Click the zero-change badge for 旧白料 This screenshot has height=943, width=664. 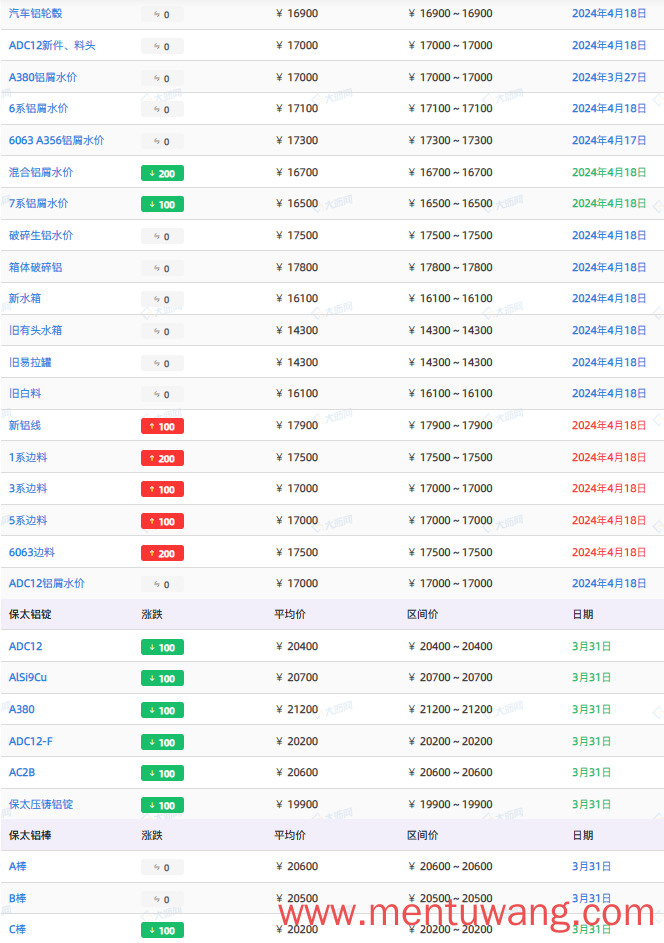pyautogui.click(x=162, y=395)
